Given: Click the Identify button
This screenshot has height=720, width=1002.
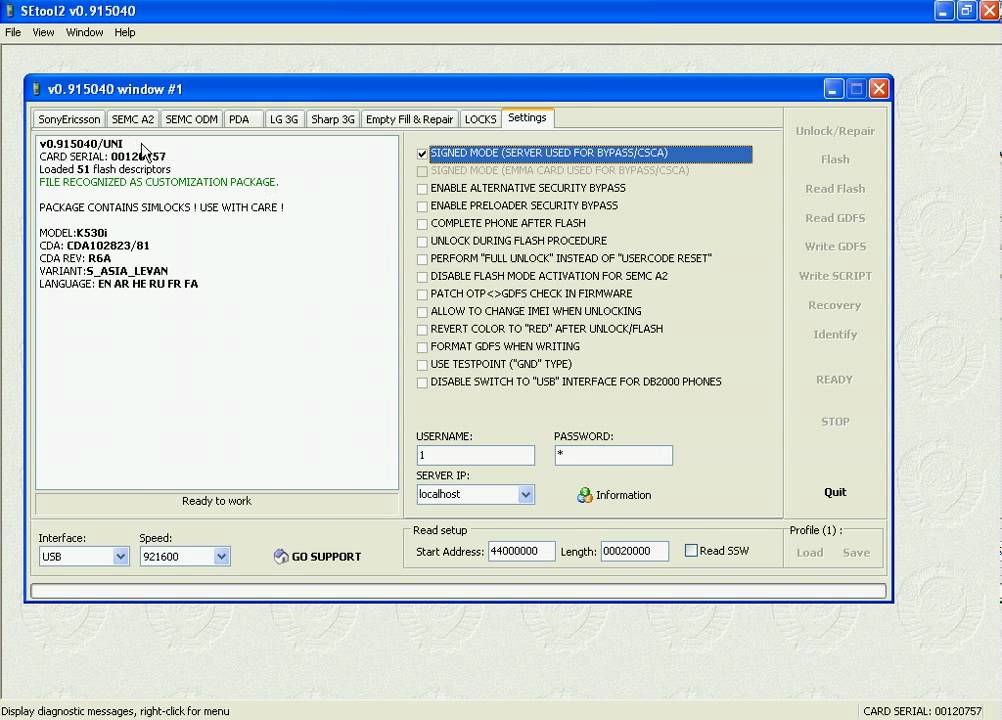Looking at the screenshot, I should [835, 335].
